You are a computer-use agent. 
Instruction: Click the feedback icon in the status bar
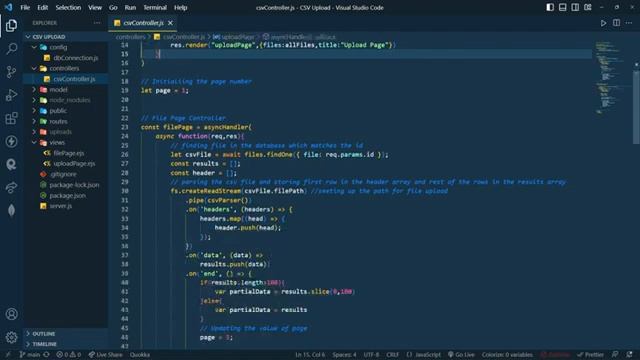615,355
